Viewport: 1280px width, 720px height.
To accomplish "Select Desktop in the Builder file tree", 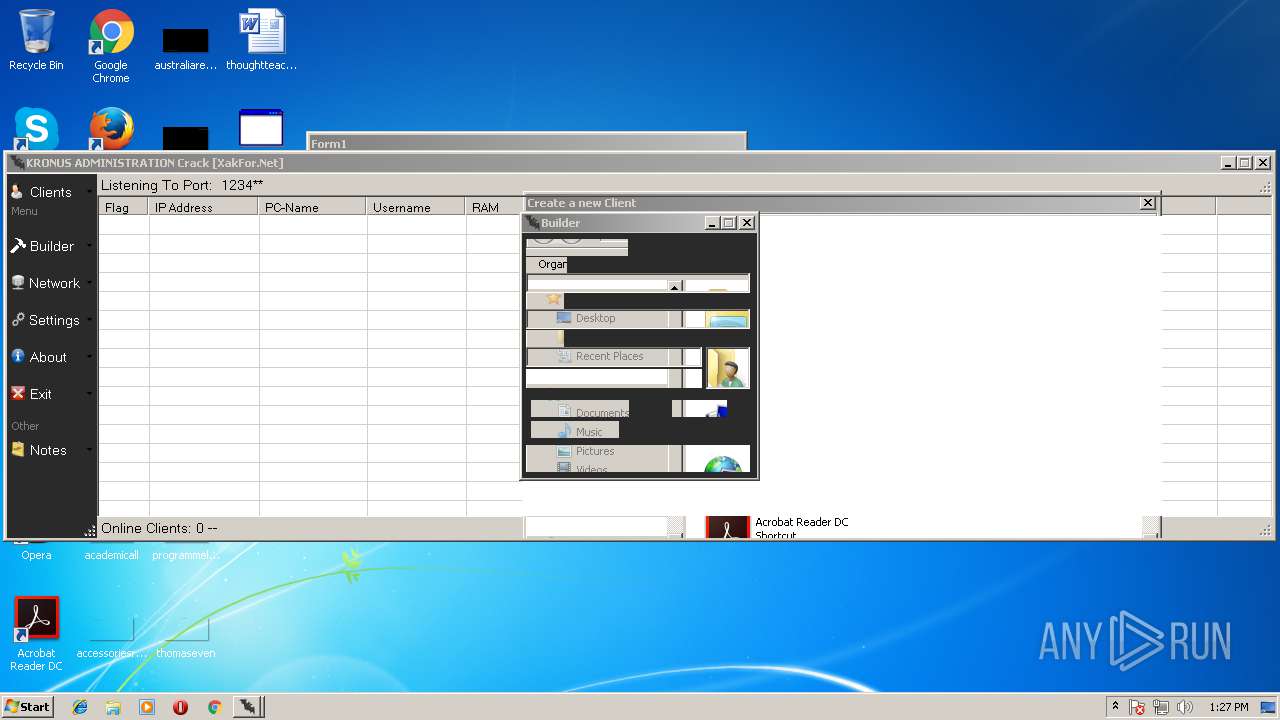I will click(595, 318).
